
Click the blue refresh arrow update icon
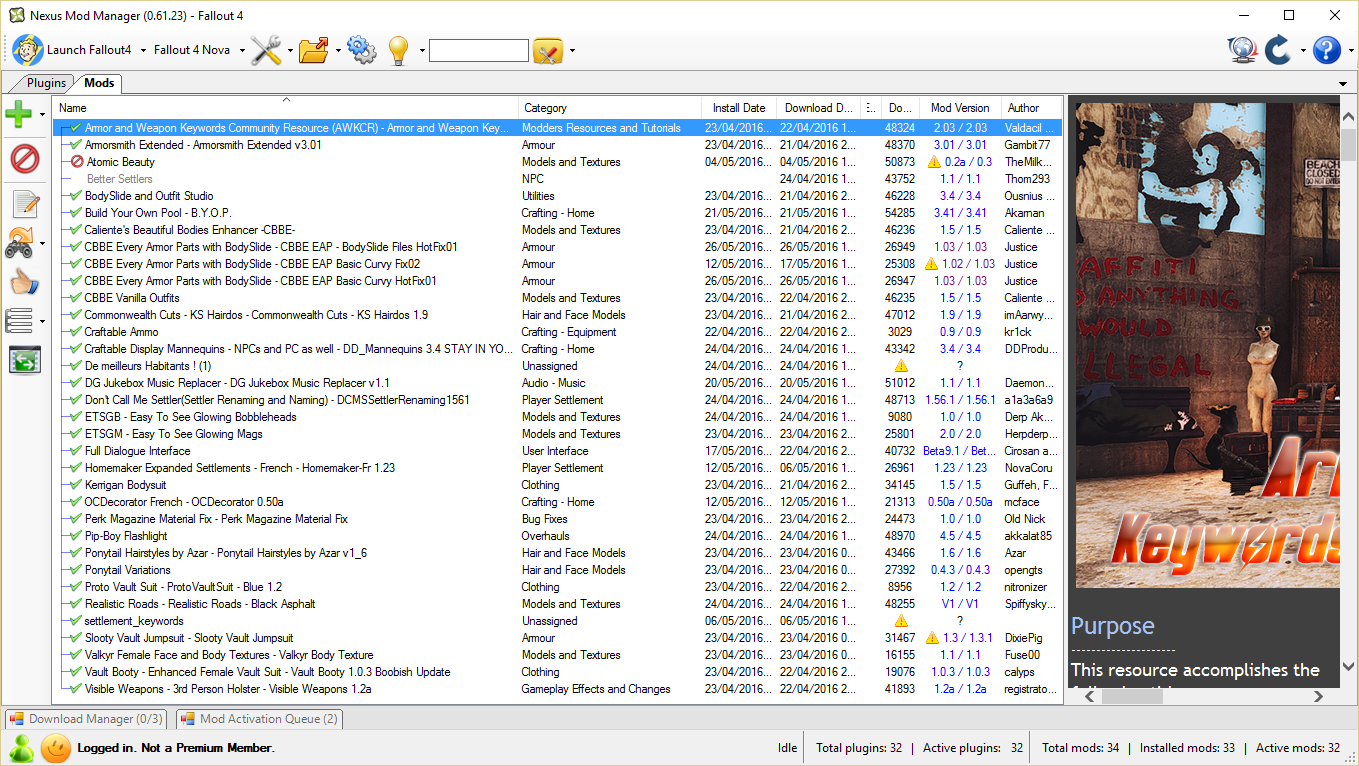[x=1278, y=50]
